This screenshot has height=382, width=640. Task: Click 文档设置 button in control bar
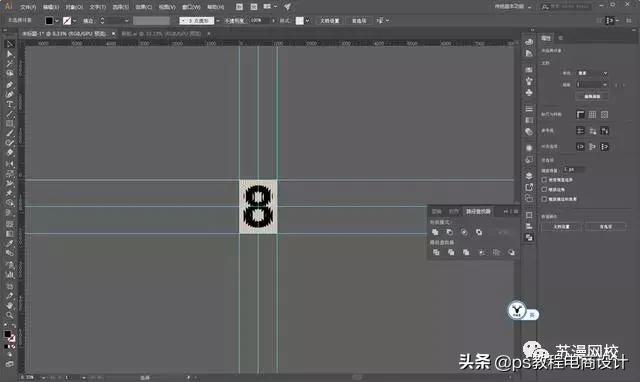point(329,21)
